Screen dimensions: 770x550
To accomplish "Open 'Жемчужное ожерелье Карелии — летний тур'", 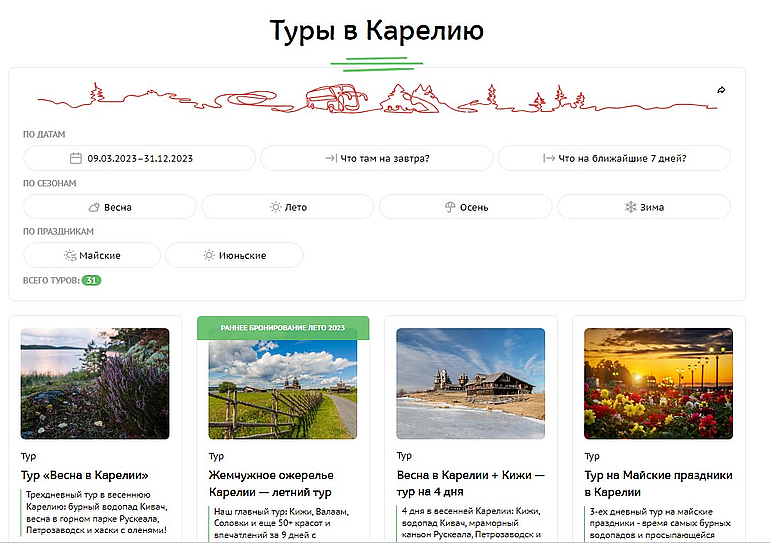I will click(x=271, y=483).
